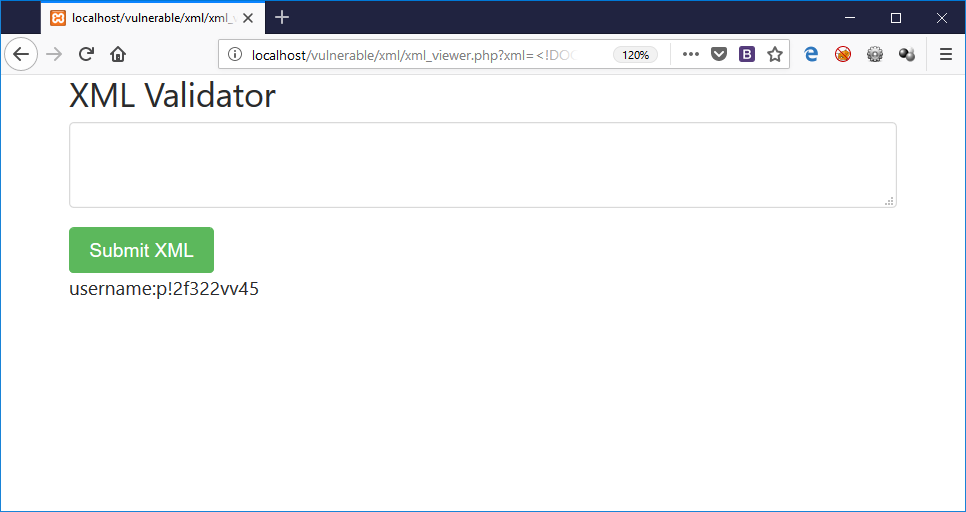This screenshot has height=512, width=966.
Task: Show site information via the info icon
Action: 235,54
